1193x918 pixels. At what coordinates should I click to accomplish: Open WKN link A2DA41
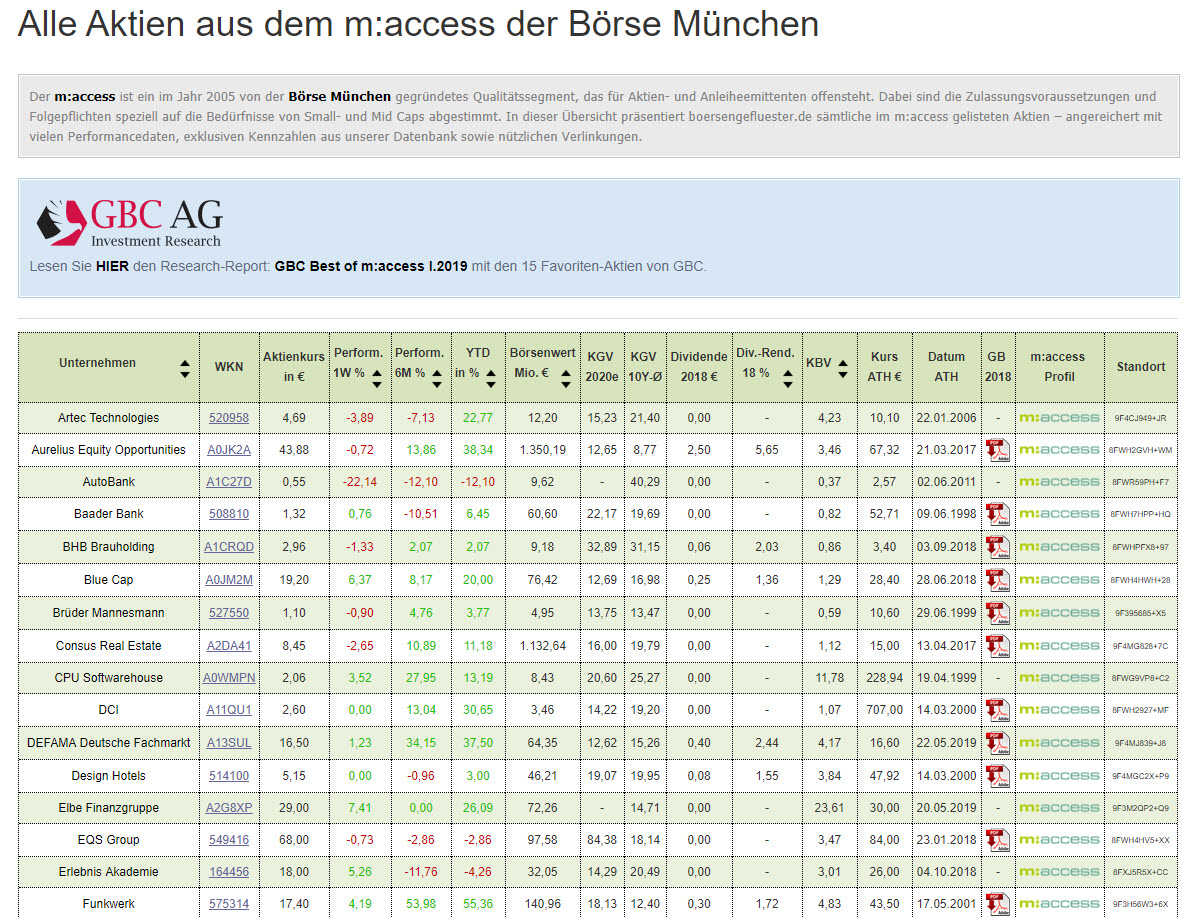click(x=229, y=646)
